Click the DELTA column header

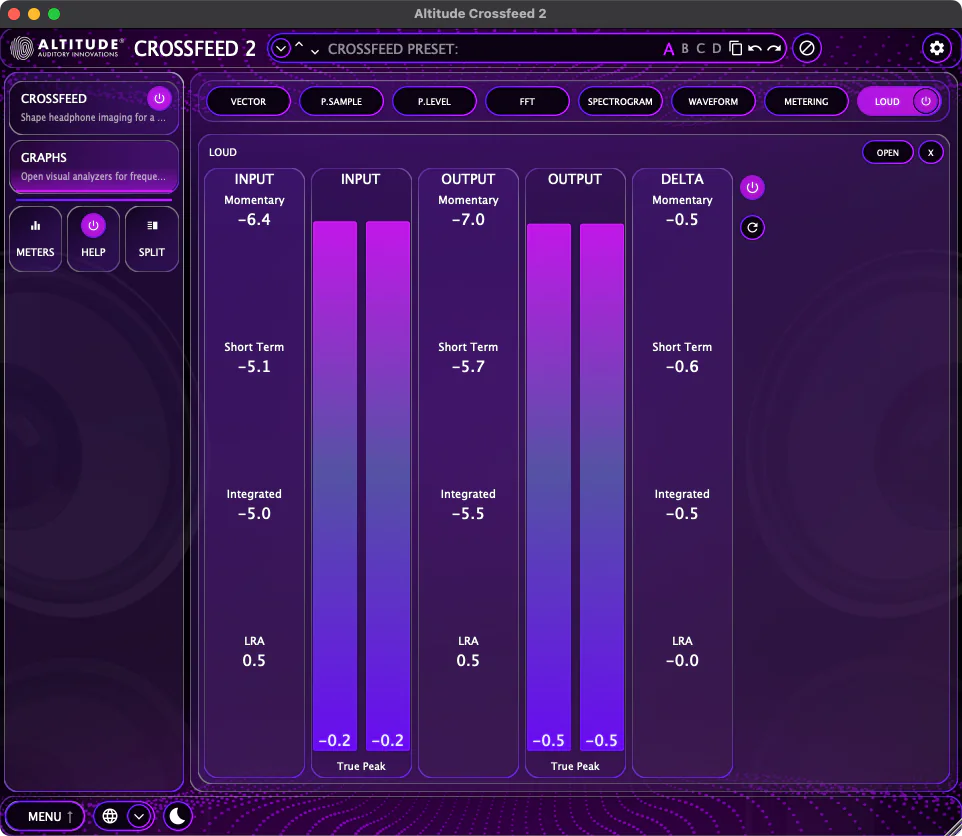tap(682, 179)
